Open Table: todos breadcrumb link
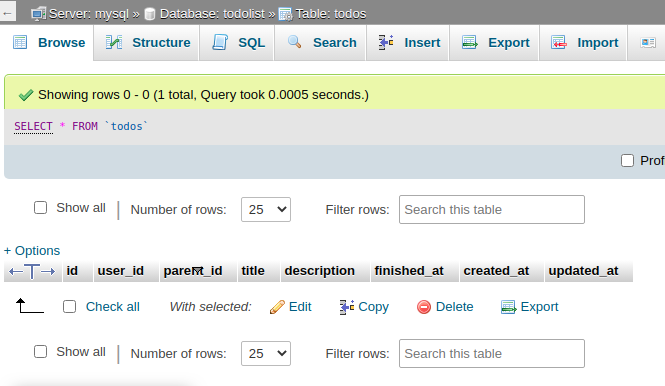The image size is (665, 386). [331, 14]
